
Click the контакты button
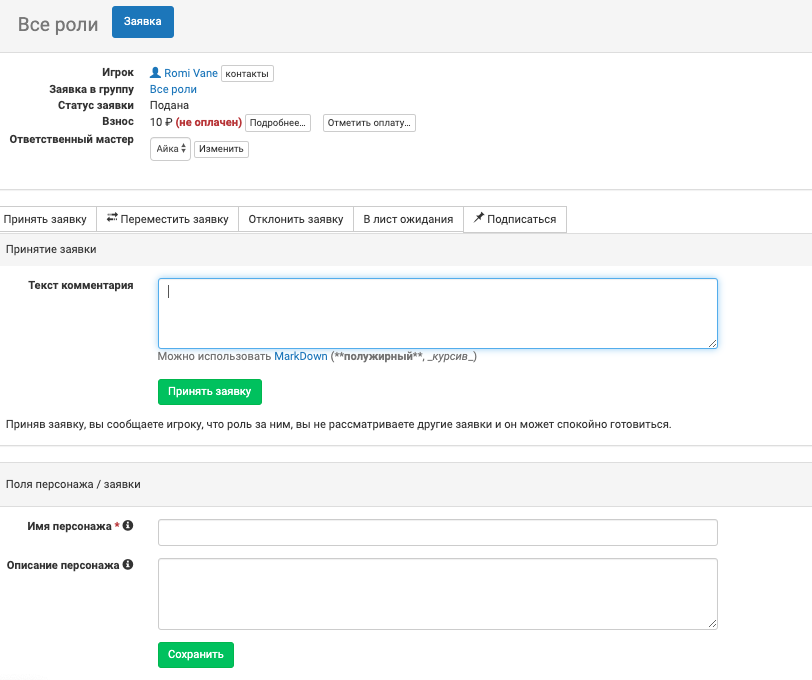point(247,74)
